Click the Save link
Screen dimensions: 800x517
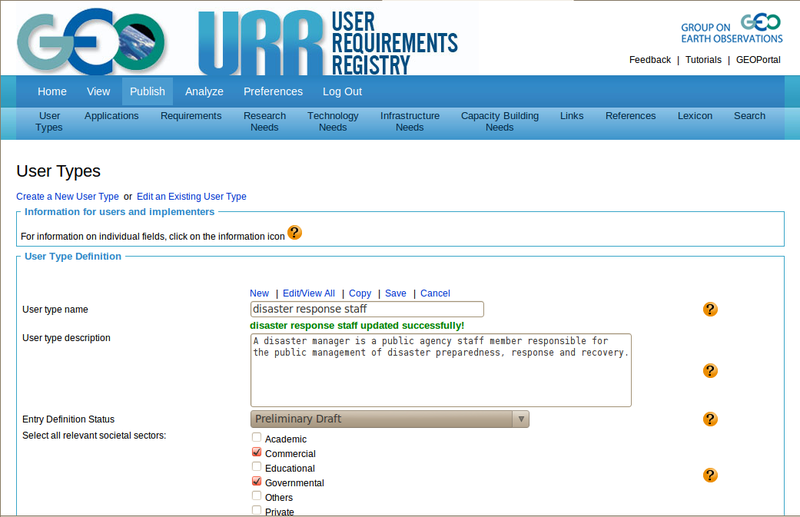[x=395, y=293]
